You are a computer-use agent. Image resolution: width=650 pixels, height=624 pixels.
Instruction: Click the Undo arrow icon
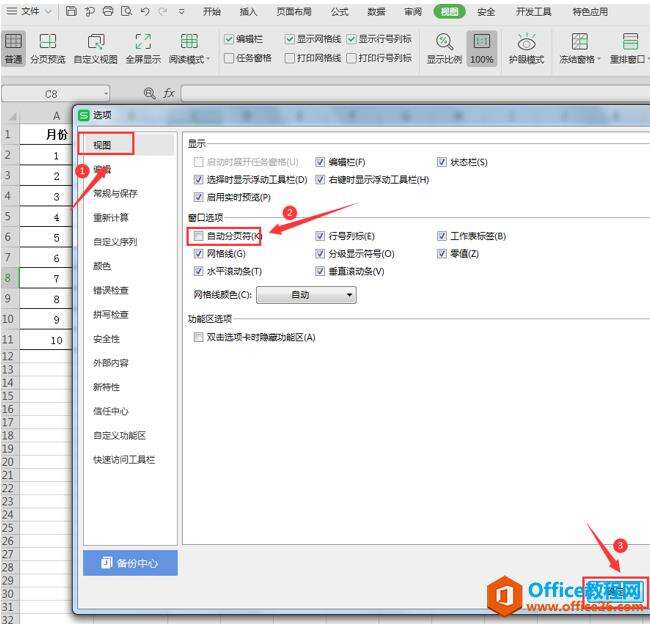(145, 11)
